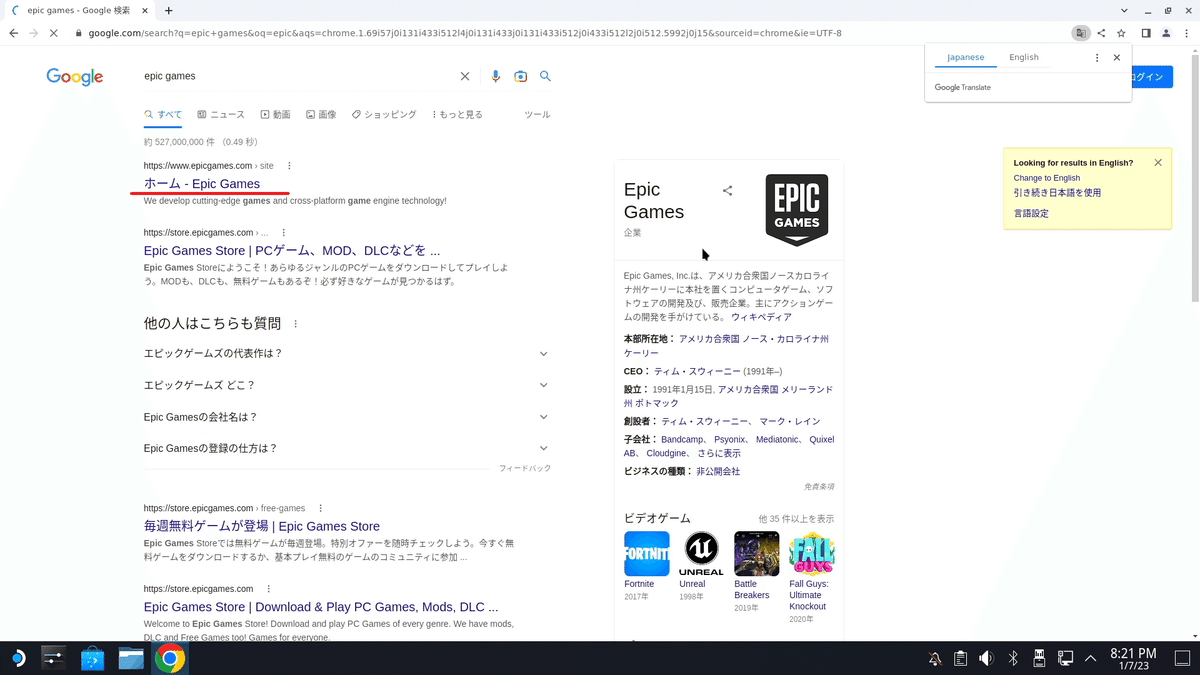Open the Chrome profile avatar icon
The height and width of the screenshot is (675, 1200).
point(1166,33)
